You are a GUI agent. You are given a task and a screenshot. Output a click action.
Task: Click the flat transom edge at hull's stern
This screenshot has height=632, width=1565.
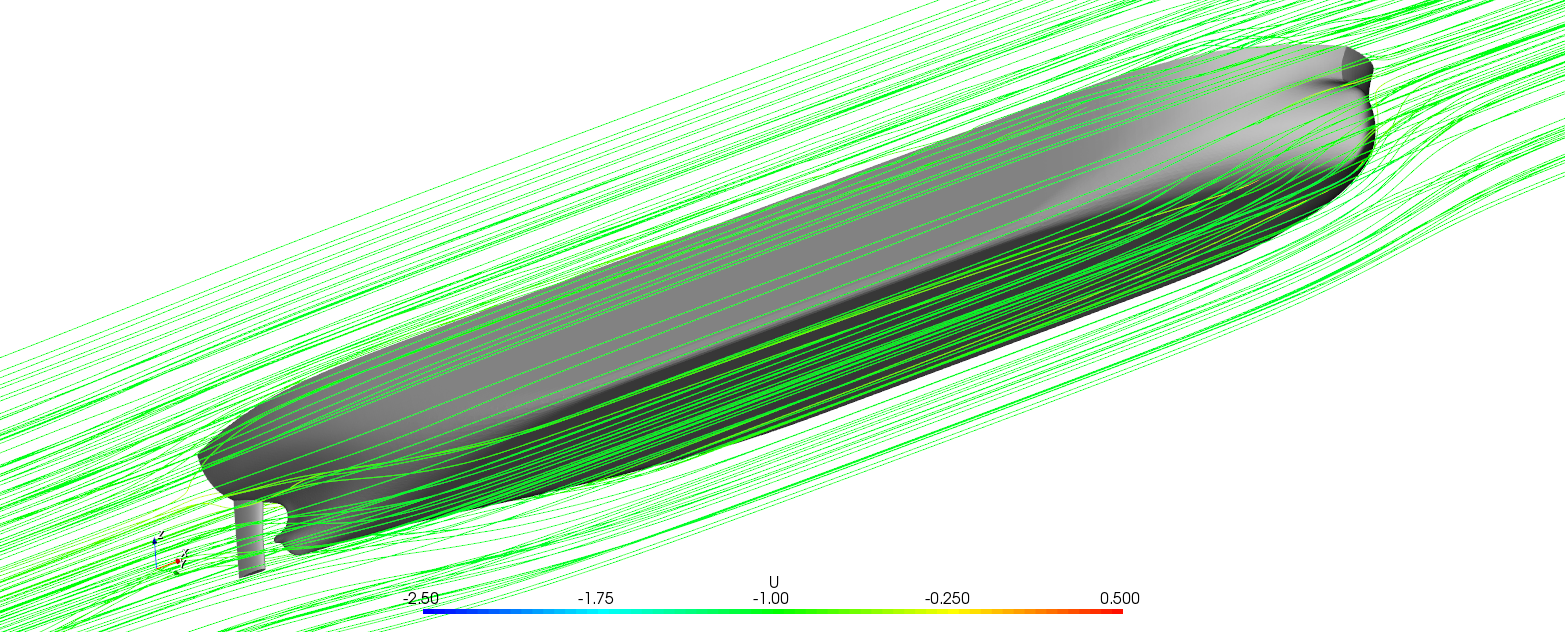(205, 462)
